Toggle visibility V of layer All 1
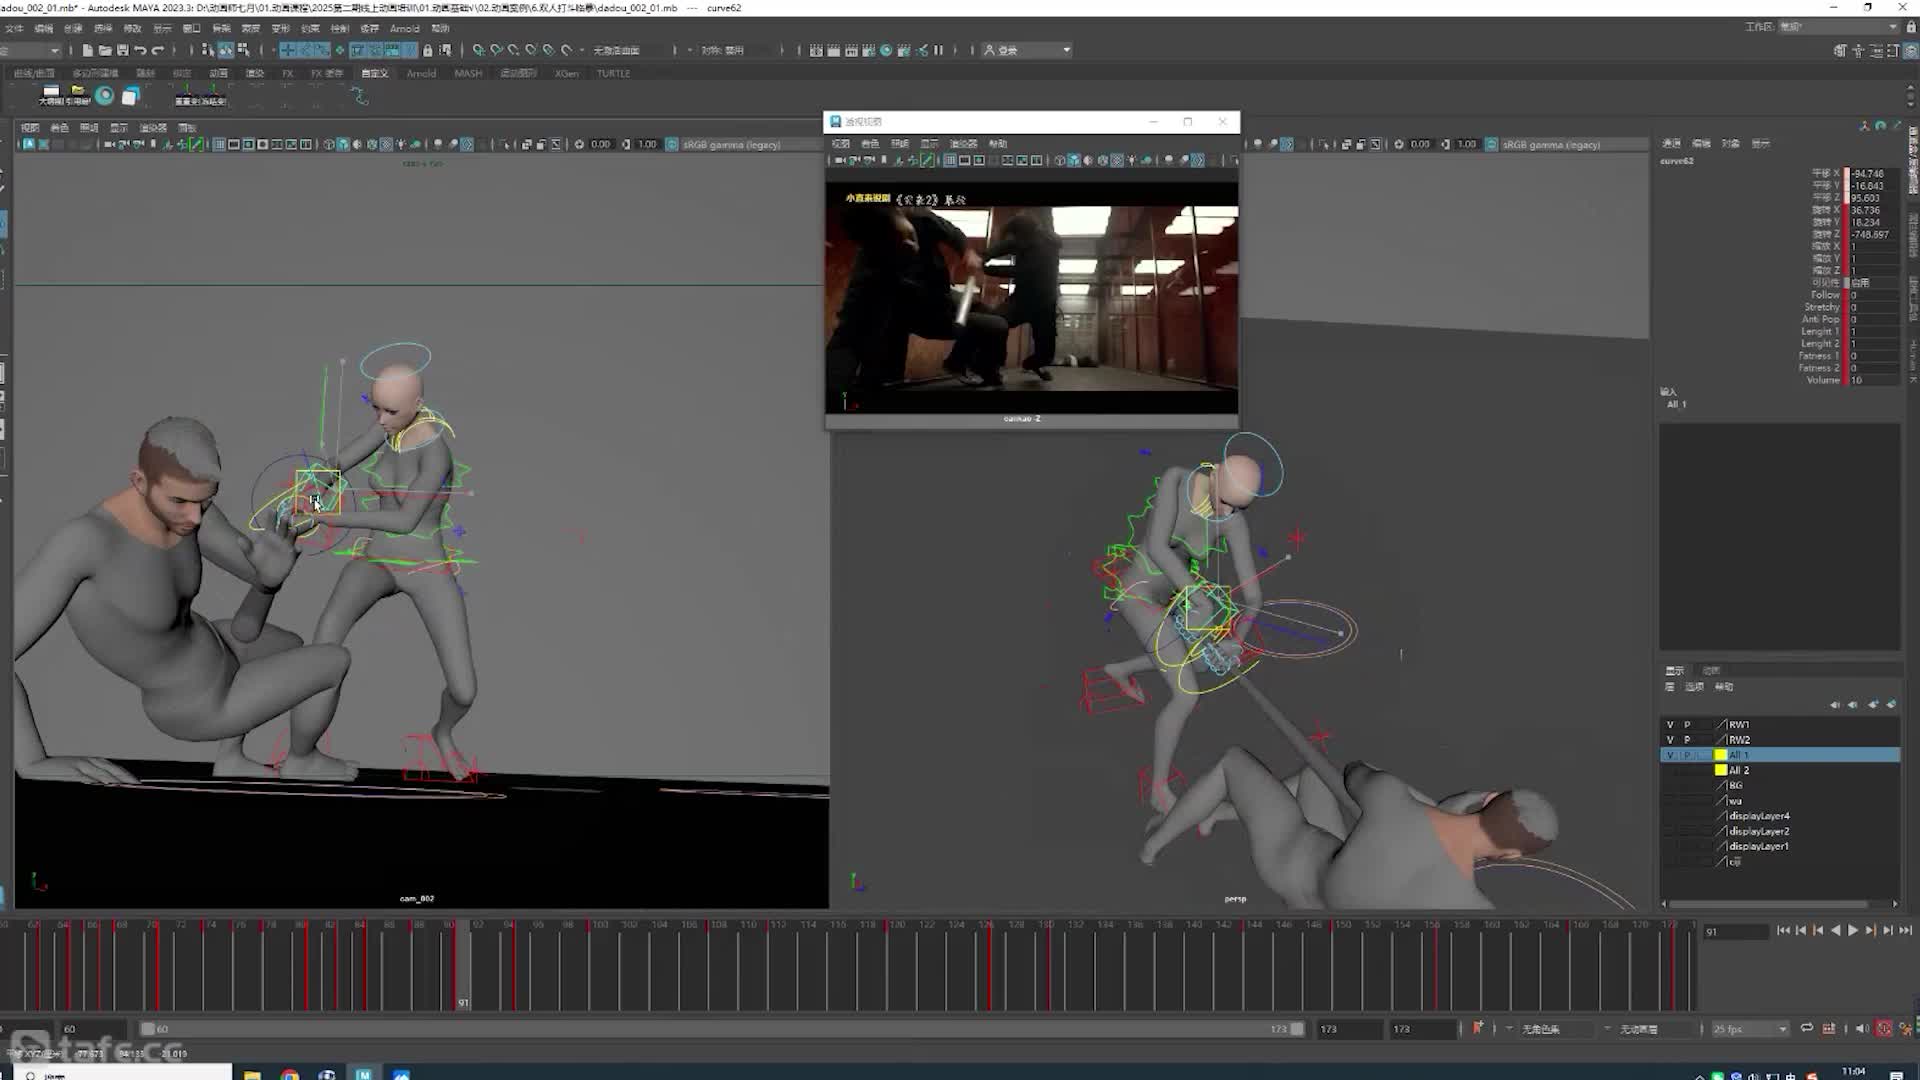 [1670, 755]
